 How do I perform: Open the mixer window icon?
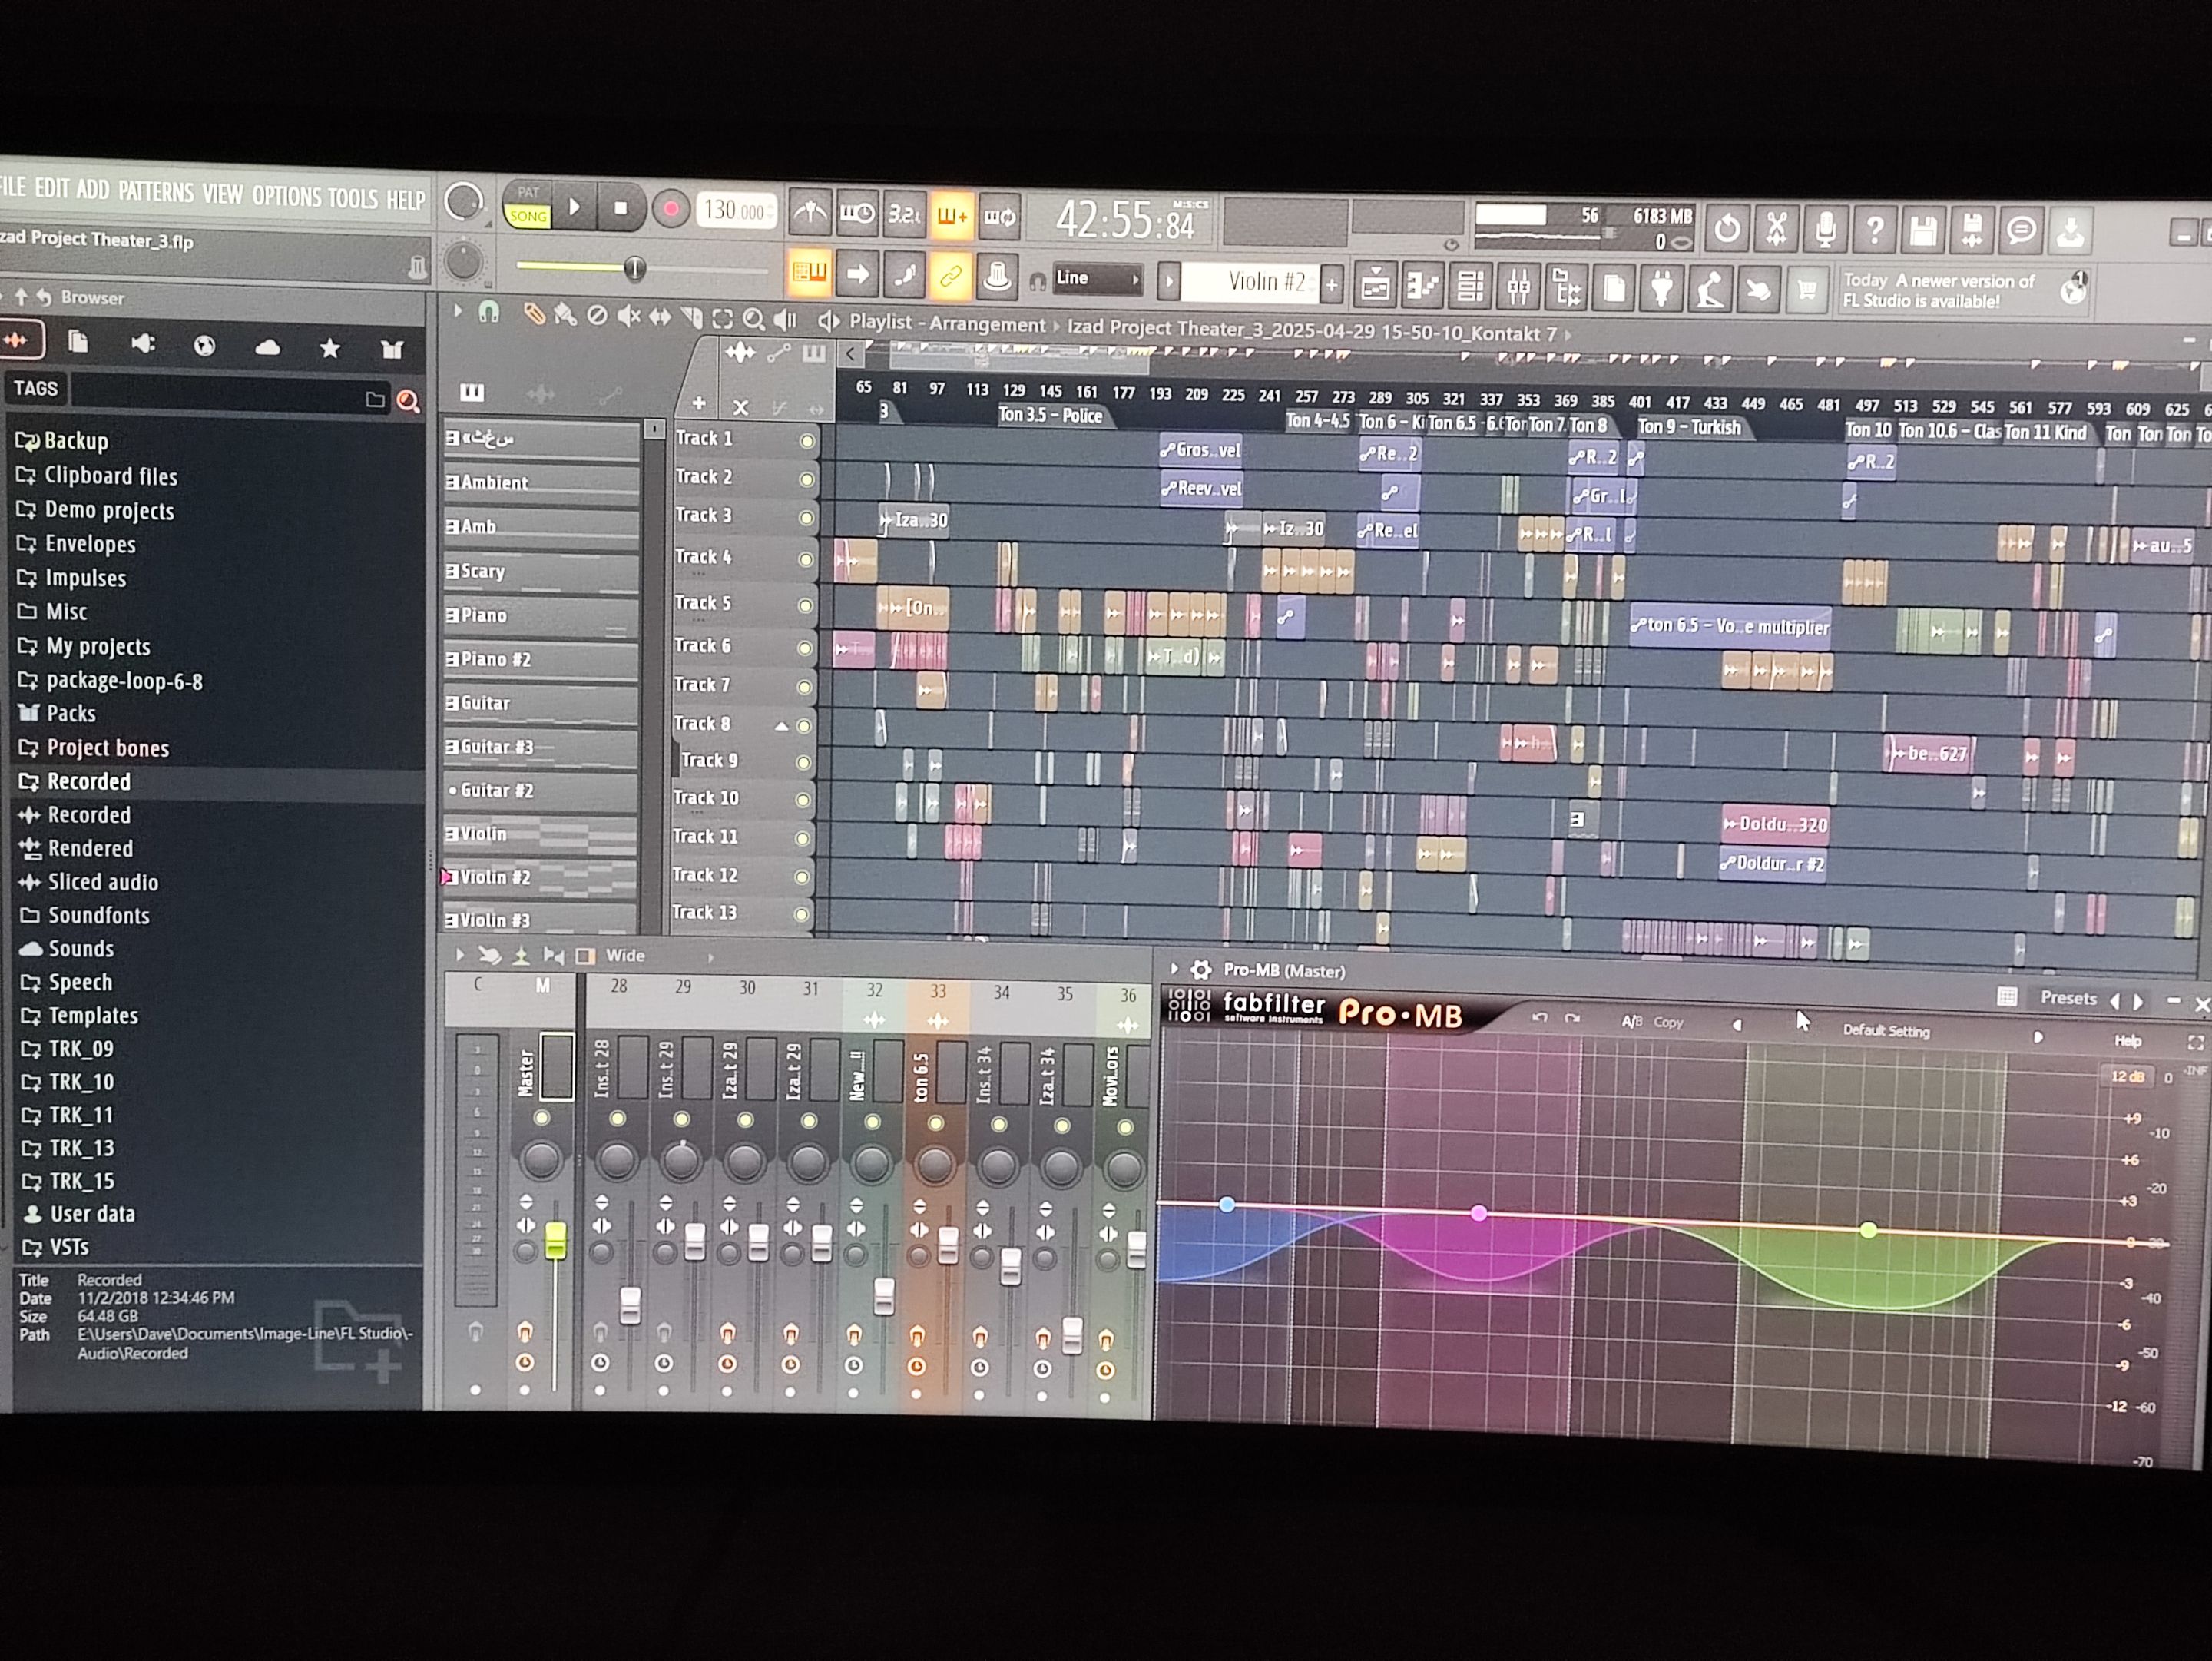coord(1518,287)
